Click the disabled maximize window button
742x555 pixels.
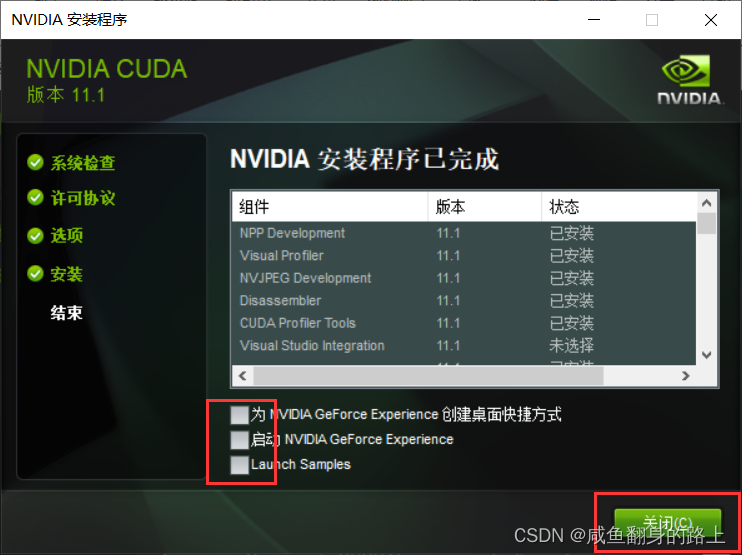[x=652, y=20]
